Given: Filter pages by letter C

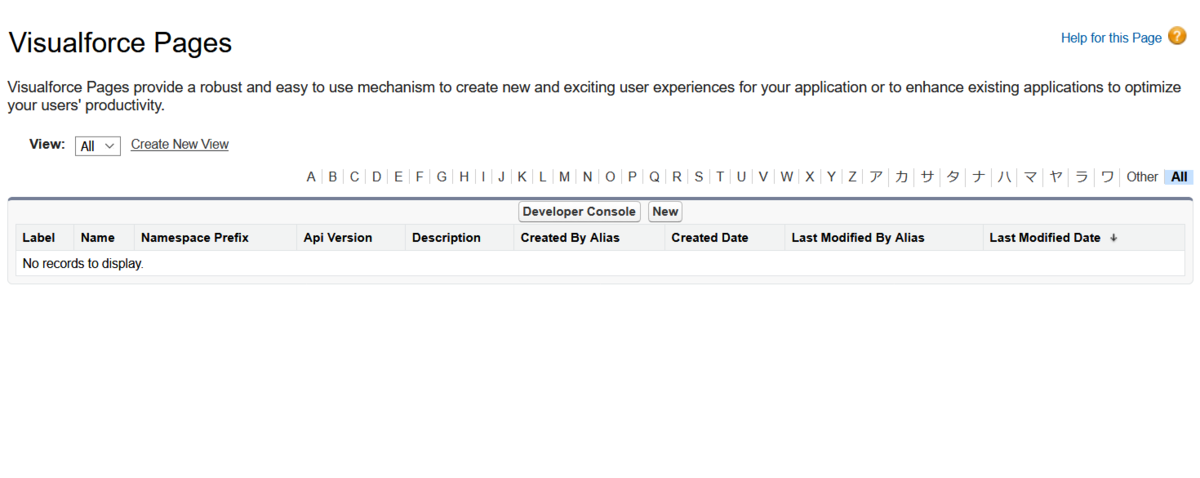Looking at the screenshot, I should click(x=354, y=177).
